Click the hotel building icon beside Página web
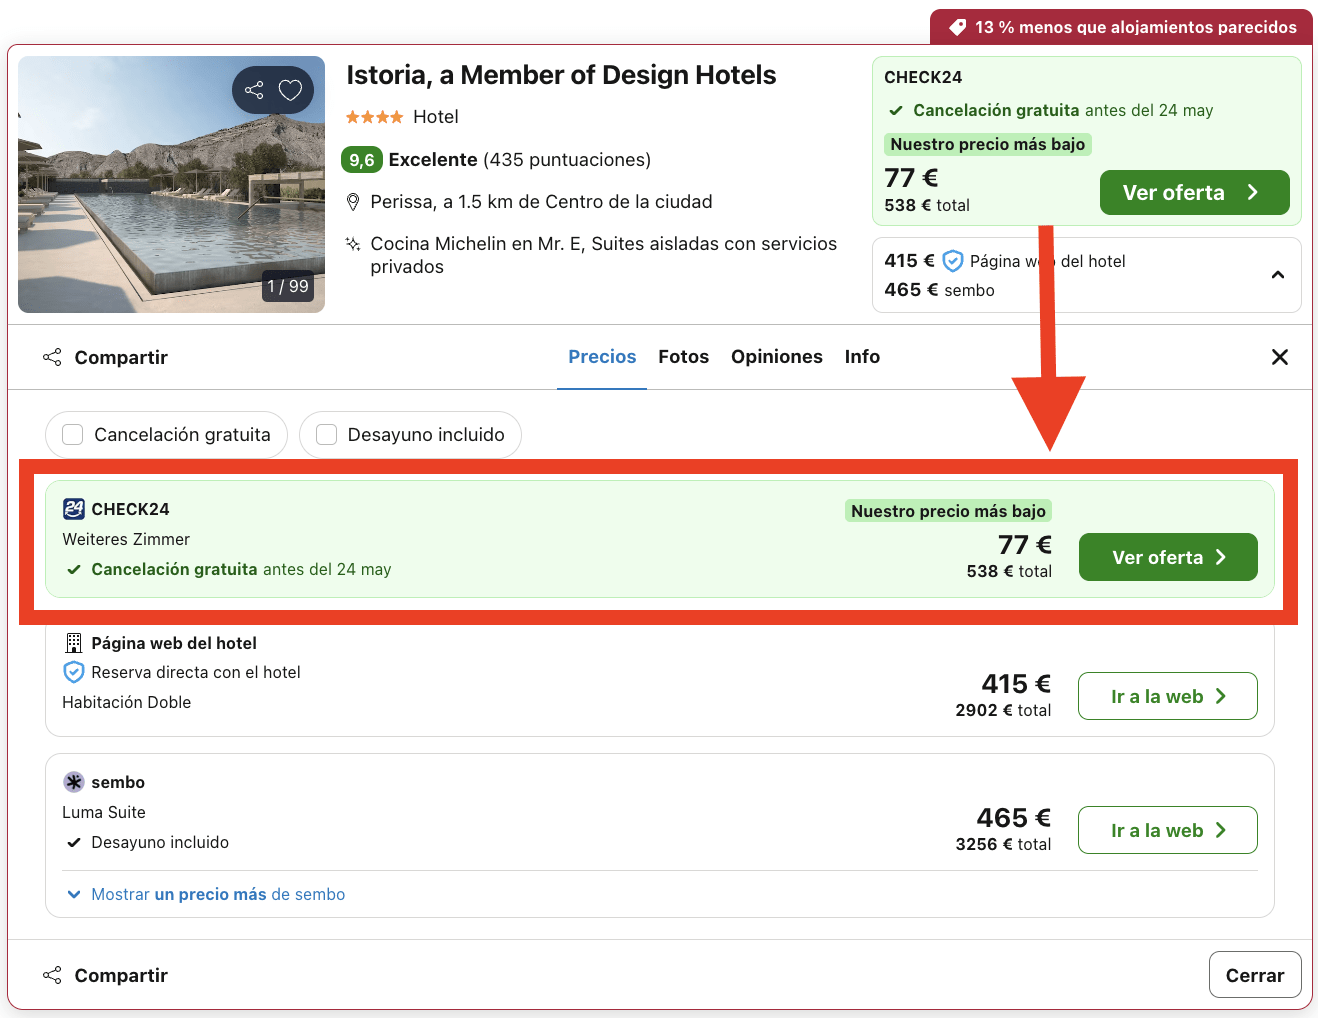 tap(74, 643)
